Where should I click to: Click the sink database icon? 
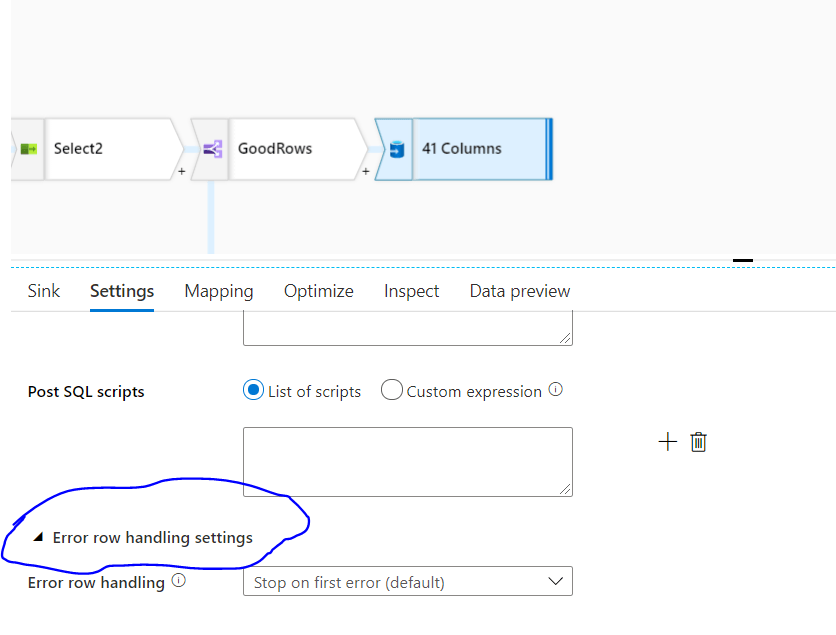click(x=396, y=149)
